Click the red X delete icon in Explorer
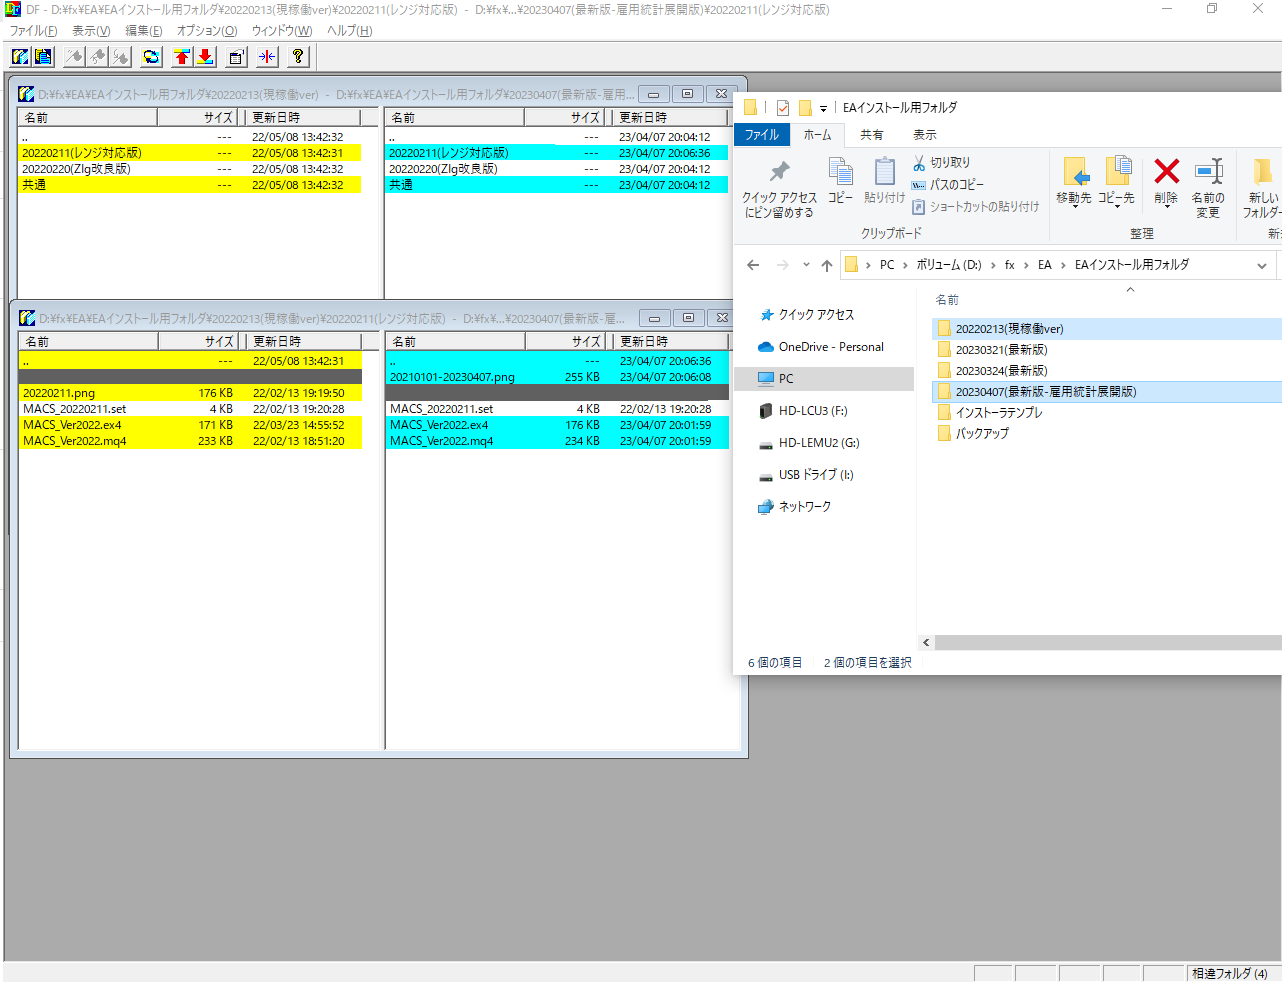 coord(1166,172)
